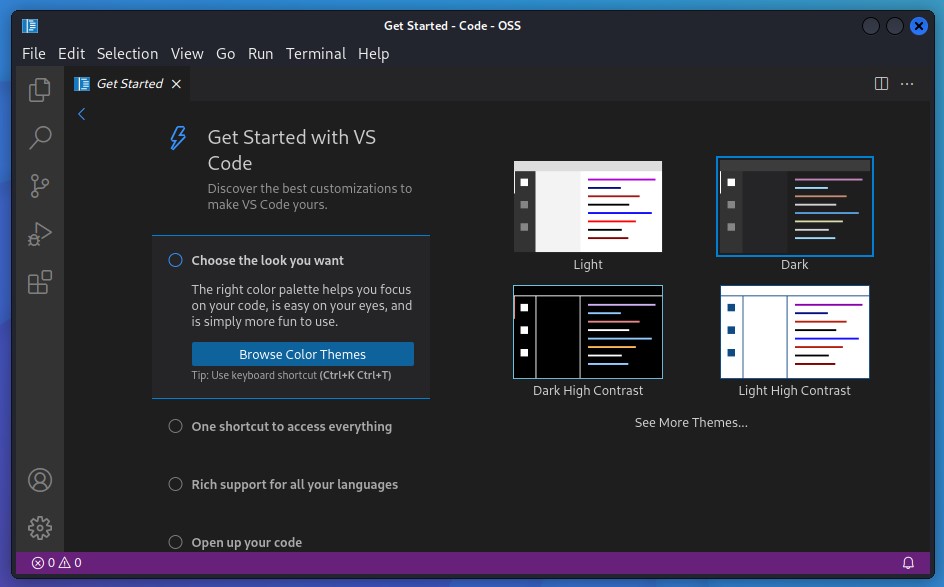Check the 'Open up your code' circle

pos(175,542)
